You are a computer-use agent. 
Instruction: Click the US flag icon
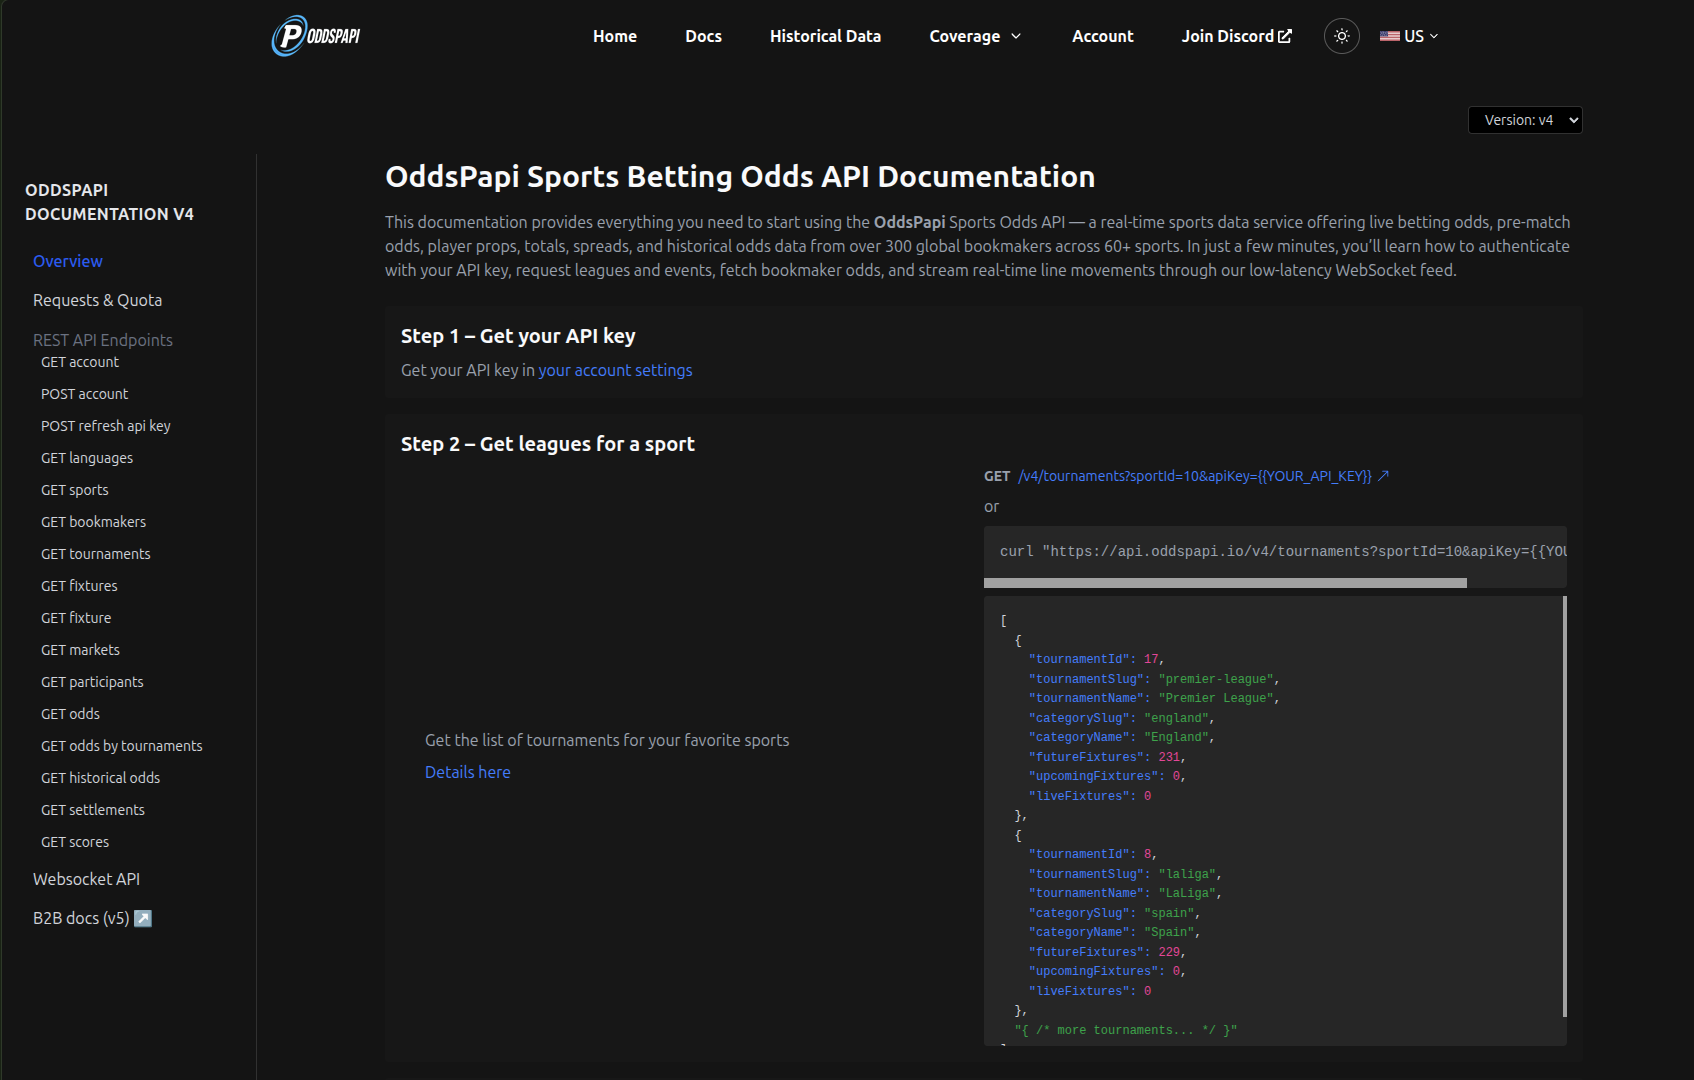click(x=1389, y=36)
